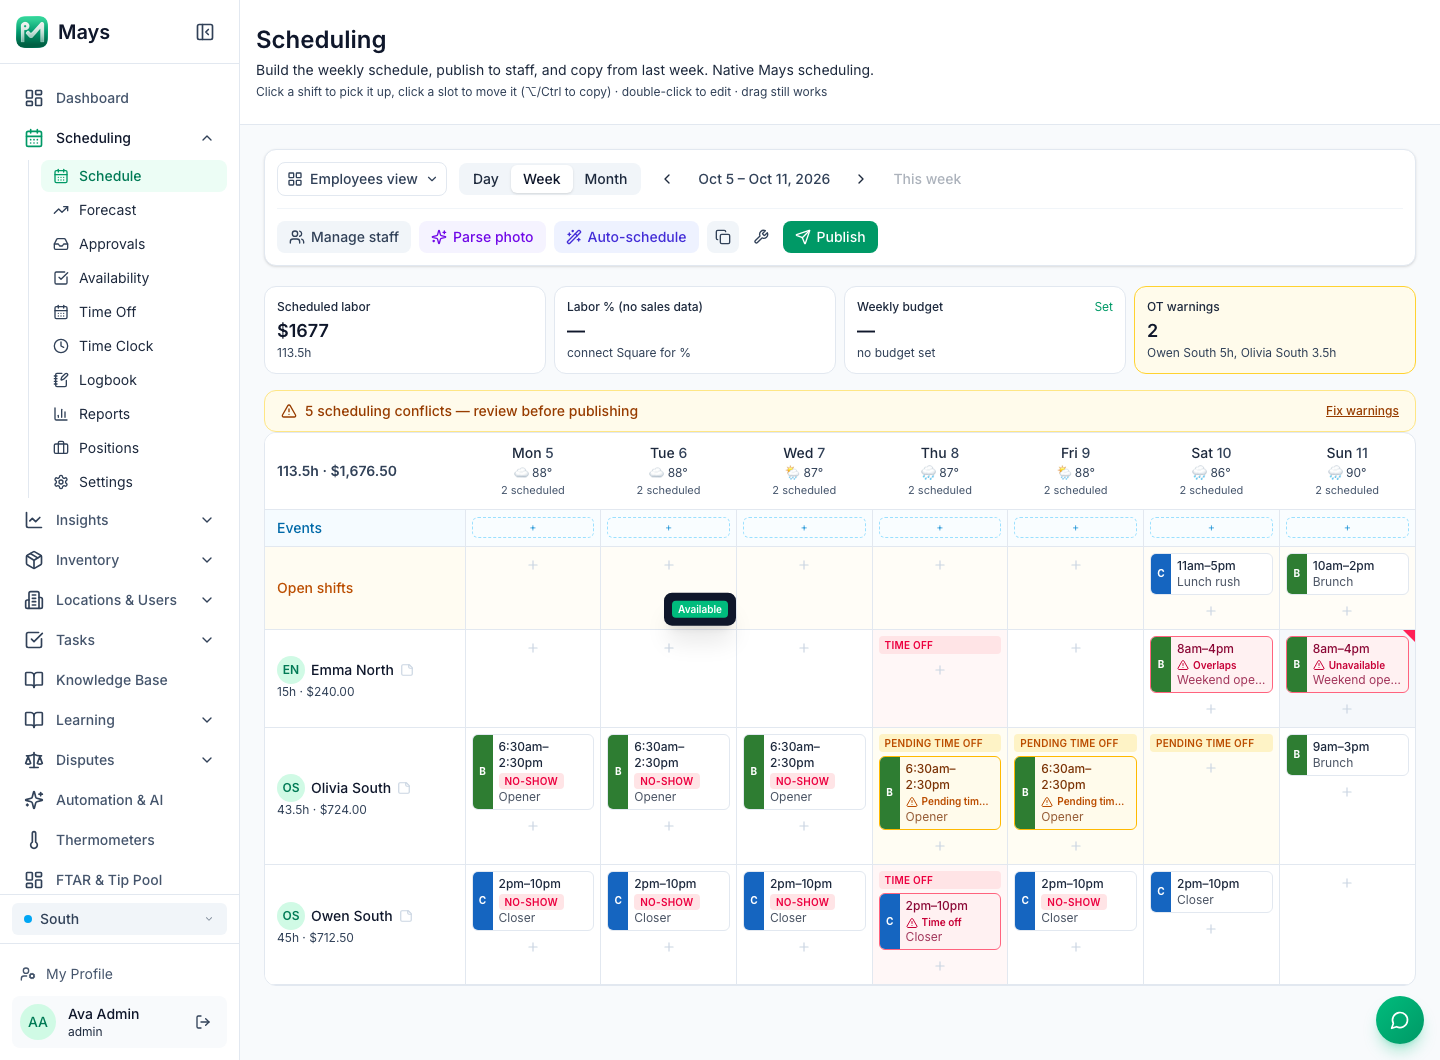Collapse the Scheduling menu section

coord(120,138)
